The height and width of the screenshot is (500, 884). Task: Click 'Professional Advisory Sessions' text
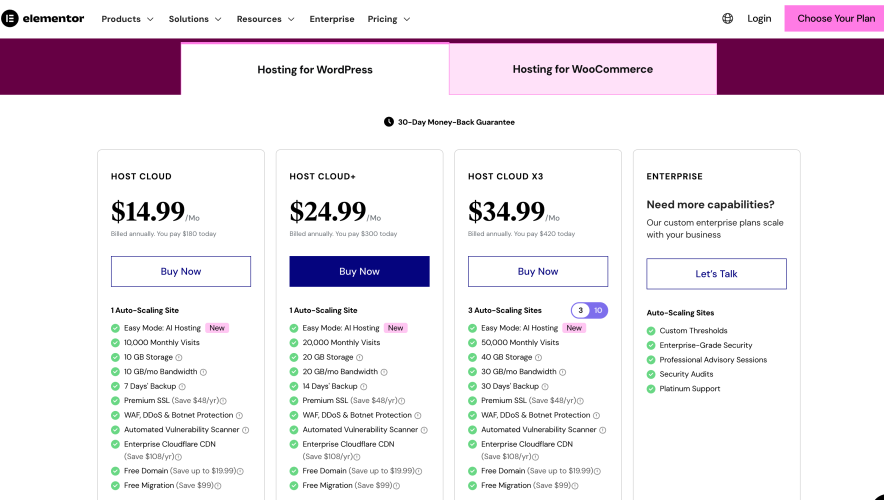(x=713, y=360)
